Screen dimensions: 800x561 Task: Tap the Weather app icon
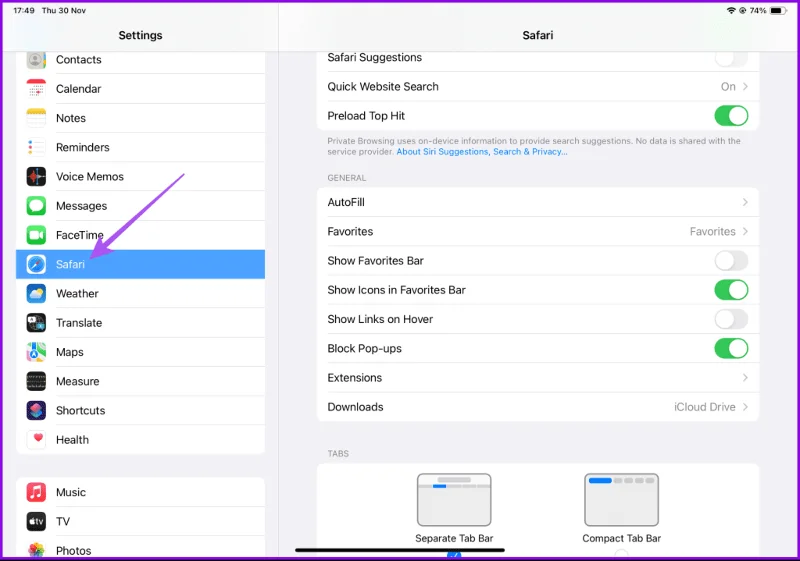pyautogui.click(x=36, y=294)
